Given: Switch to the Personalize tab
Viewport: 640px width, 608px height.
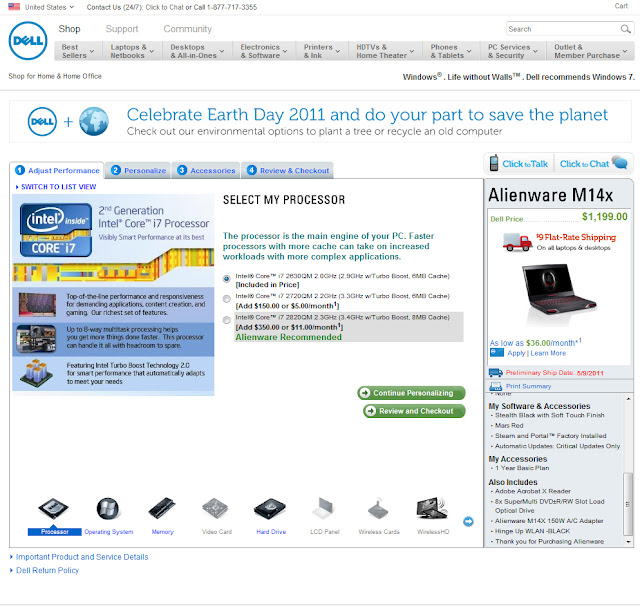Looking at the screenshot, I should point(138,170).
